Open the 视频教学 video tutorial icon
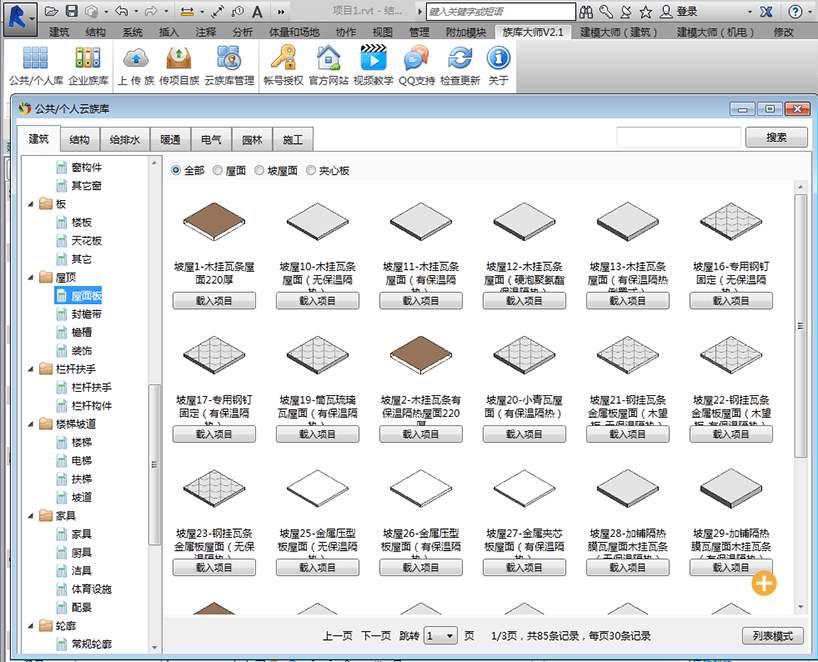 click(372, 59)
